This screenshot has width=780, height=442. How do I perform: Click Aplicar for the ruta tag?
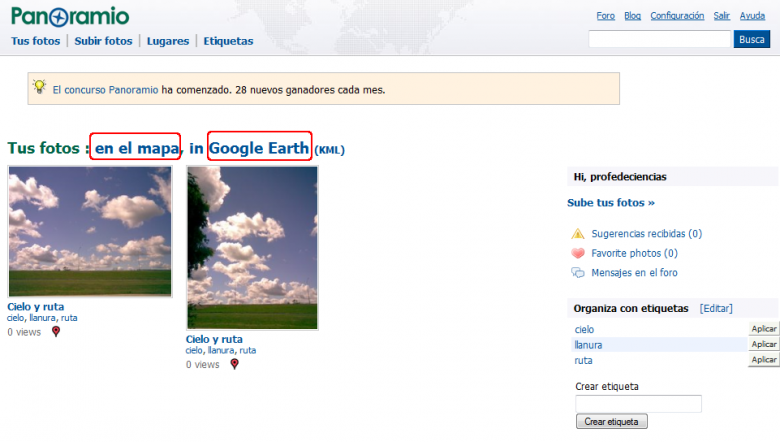pos(764,359)
